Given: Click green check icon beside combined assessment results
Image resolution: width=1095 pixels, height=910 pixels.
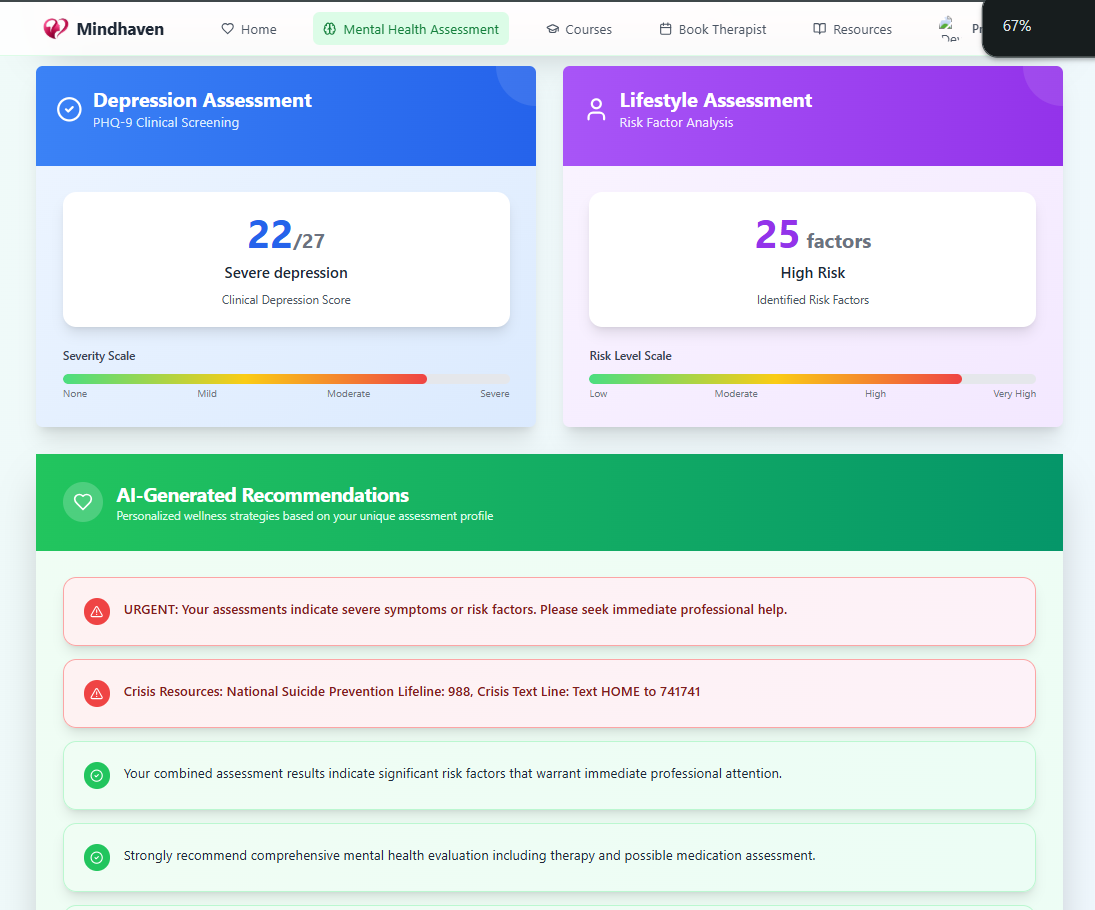Looking at the screenshot, I should (97, 776).
